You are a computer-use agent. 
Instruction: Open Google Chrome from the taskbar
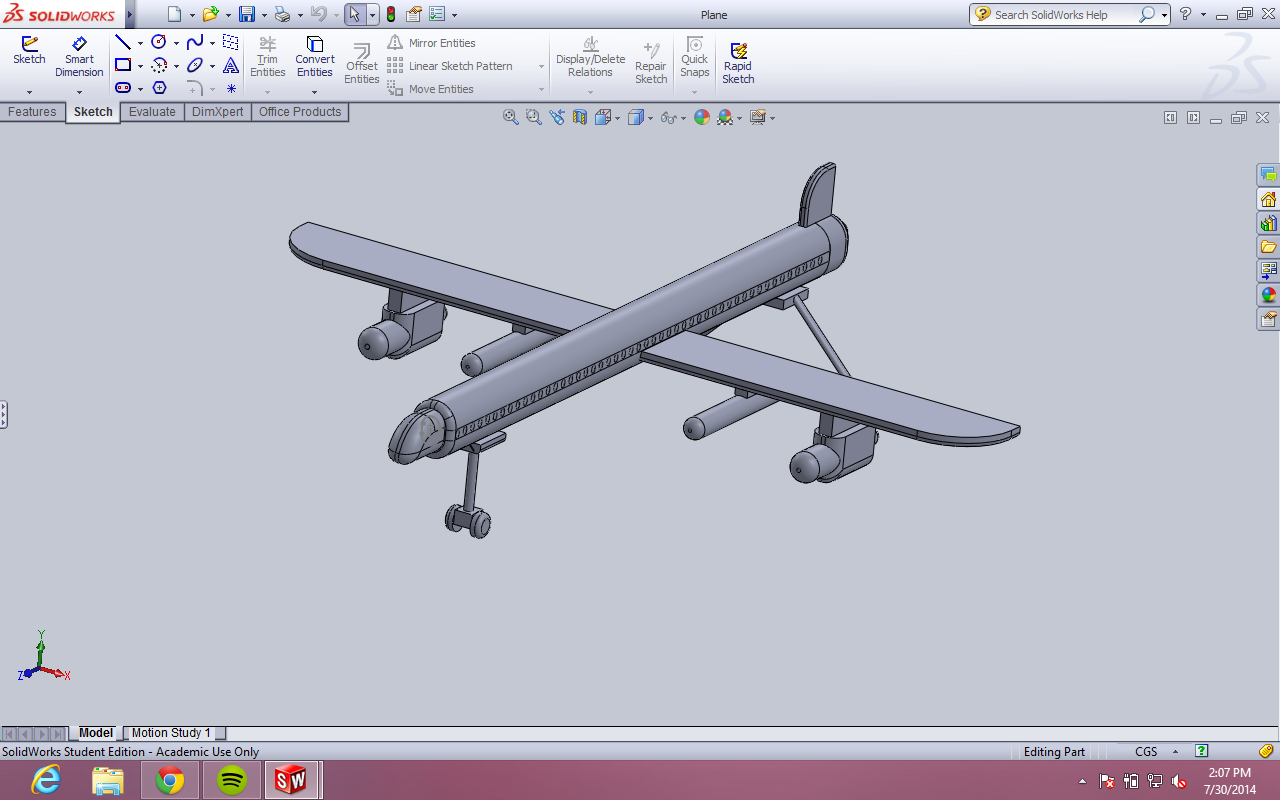point(170,780)
